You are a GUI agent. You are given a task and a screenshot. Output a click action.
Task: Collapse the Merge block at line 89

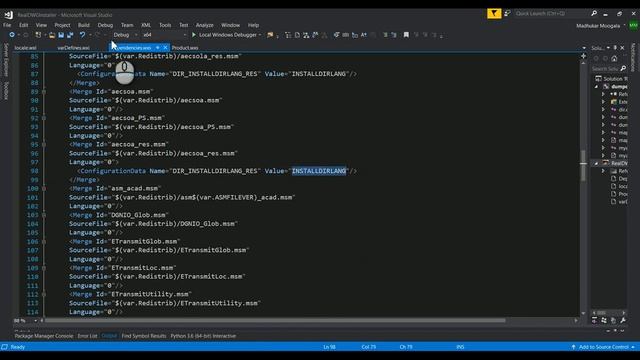tap(44, 92)
